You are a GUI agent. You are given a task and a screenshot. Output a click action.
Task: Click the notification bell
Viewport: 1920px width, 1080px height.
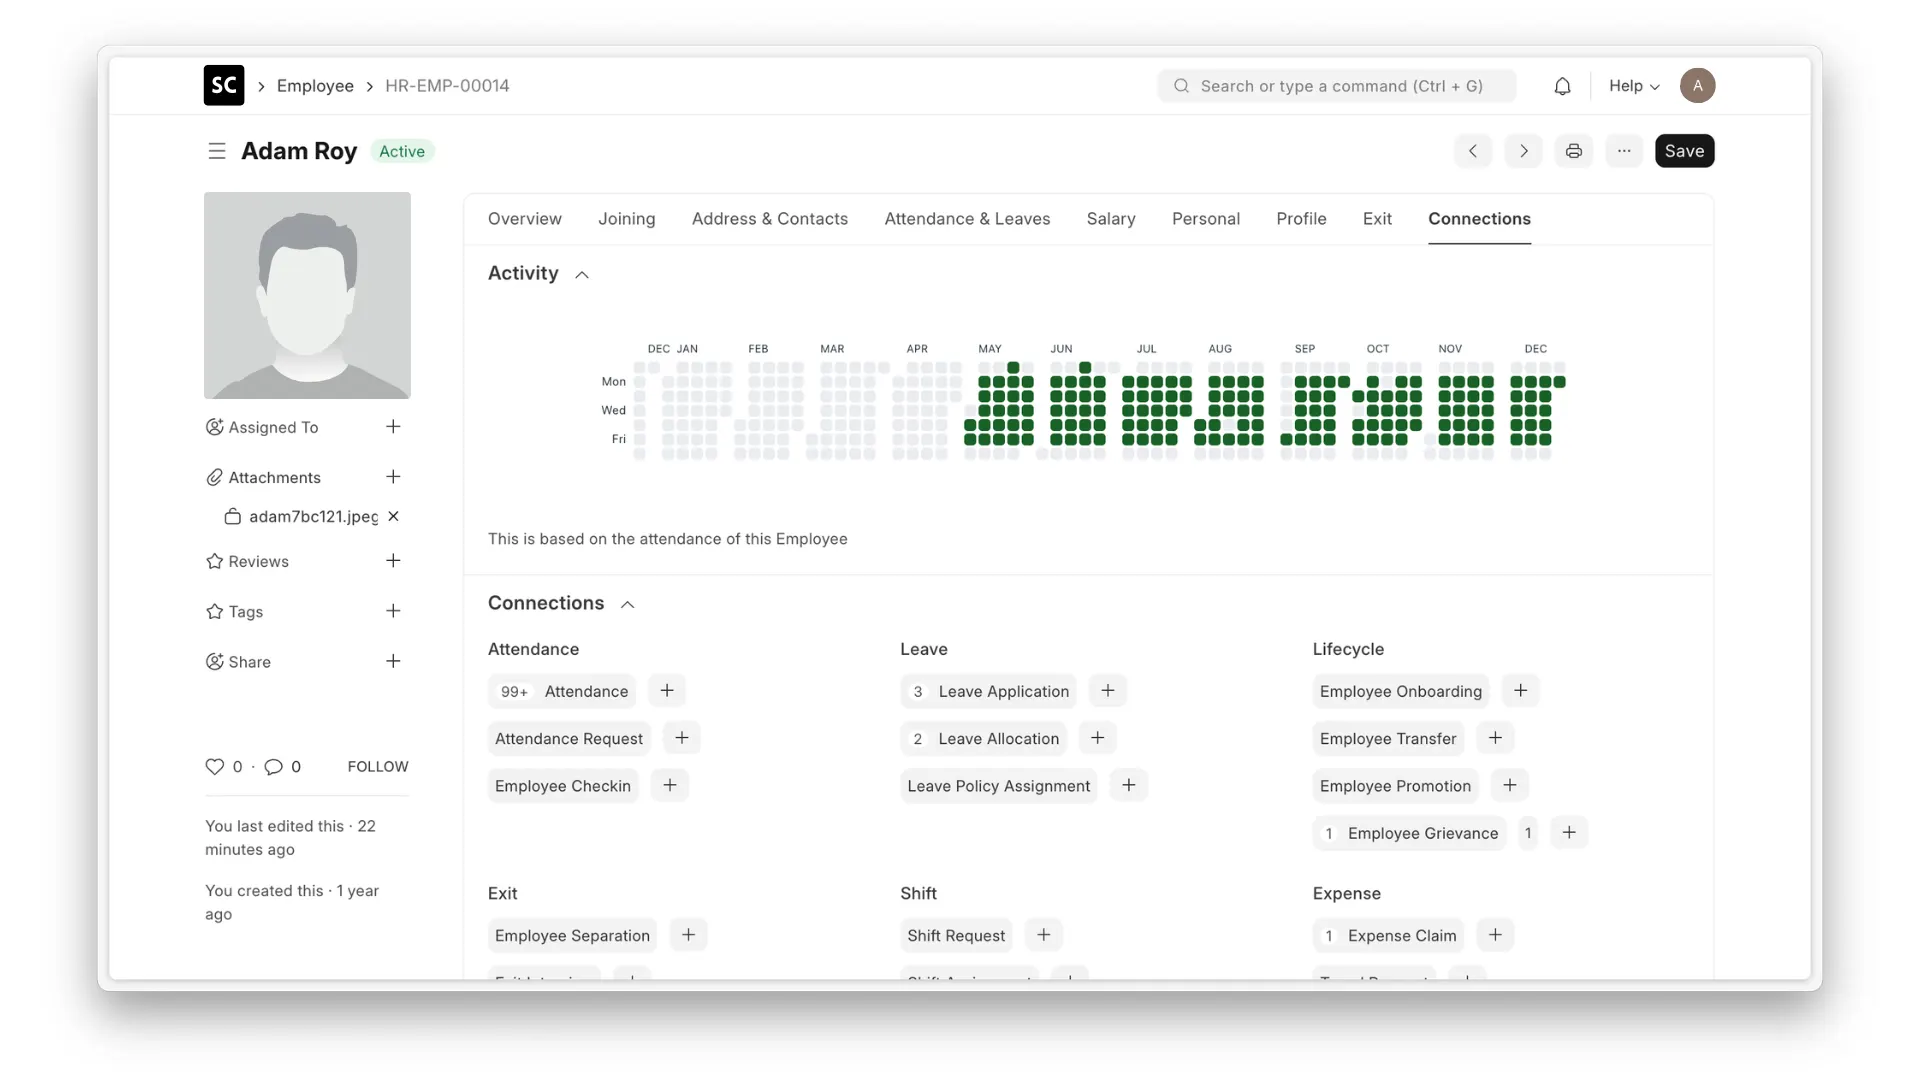pos(1562,86)
